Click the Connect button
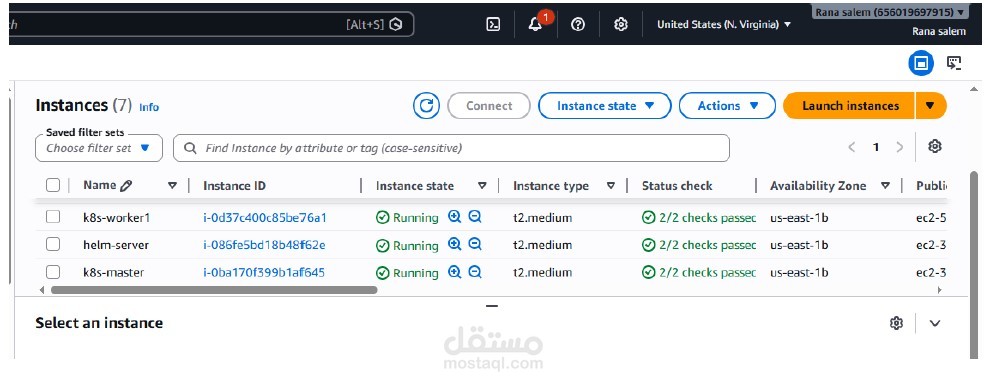Image resolution: width=988 pixels, height=380 pixels. coord(489,106)
